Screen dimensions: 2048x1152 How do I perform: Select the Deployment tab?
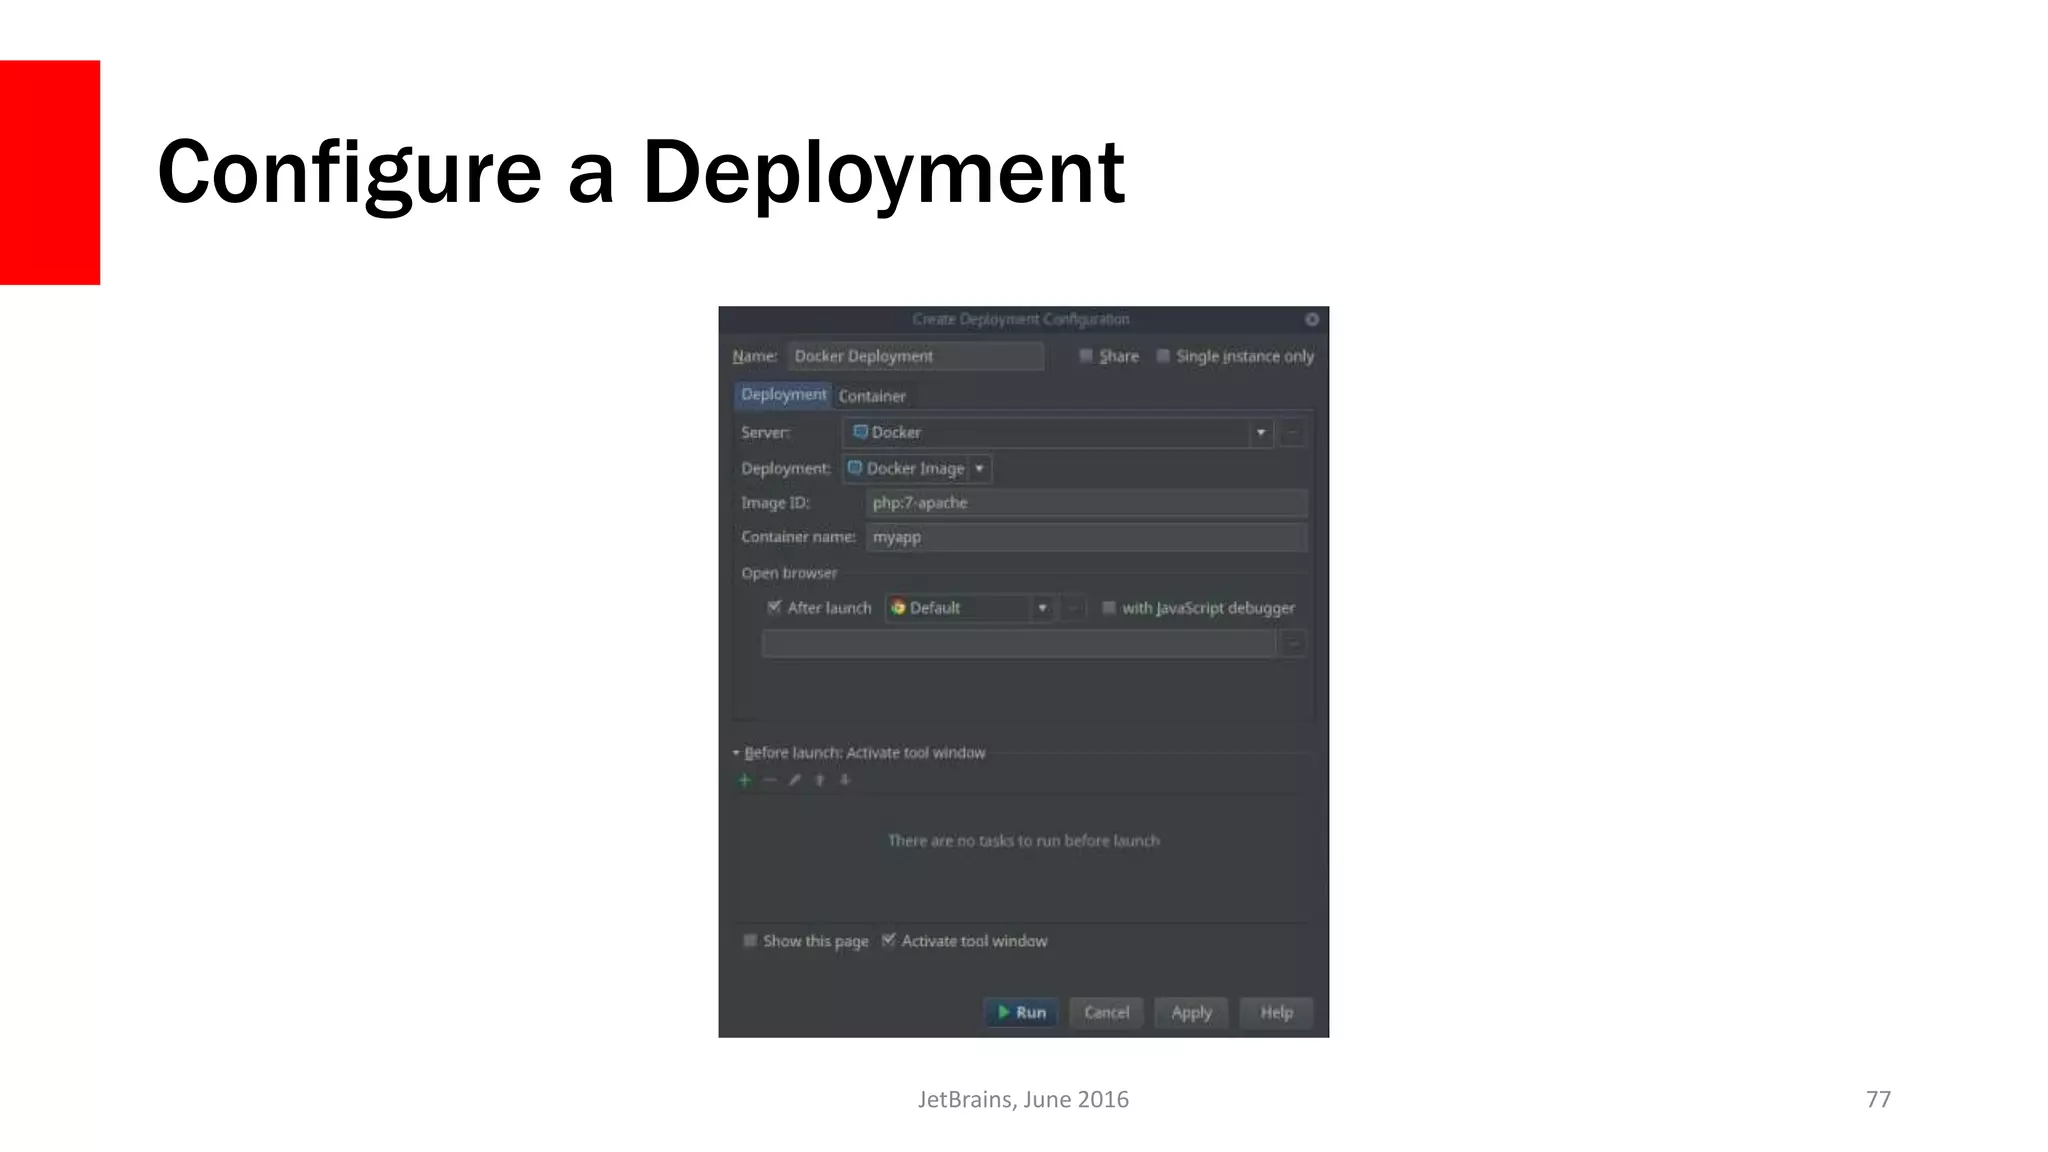(783, 395)
